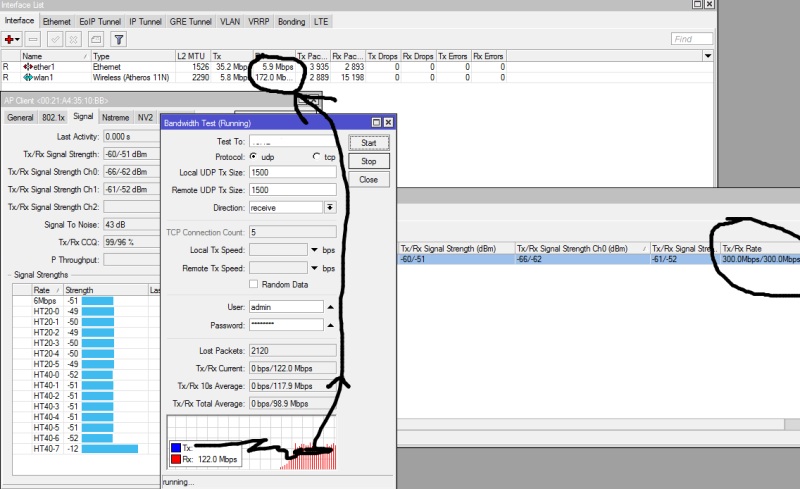Open the GRE Tunnel tab

(190, 21)
